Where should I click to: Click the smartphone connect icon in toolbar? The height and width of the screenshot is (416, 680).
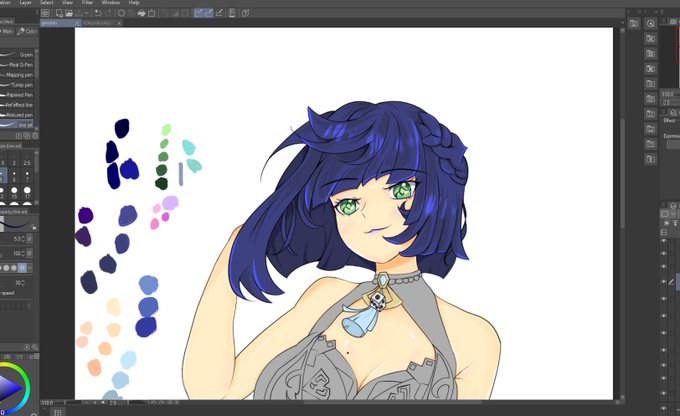click(x=232, y=13)
